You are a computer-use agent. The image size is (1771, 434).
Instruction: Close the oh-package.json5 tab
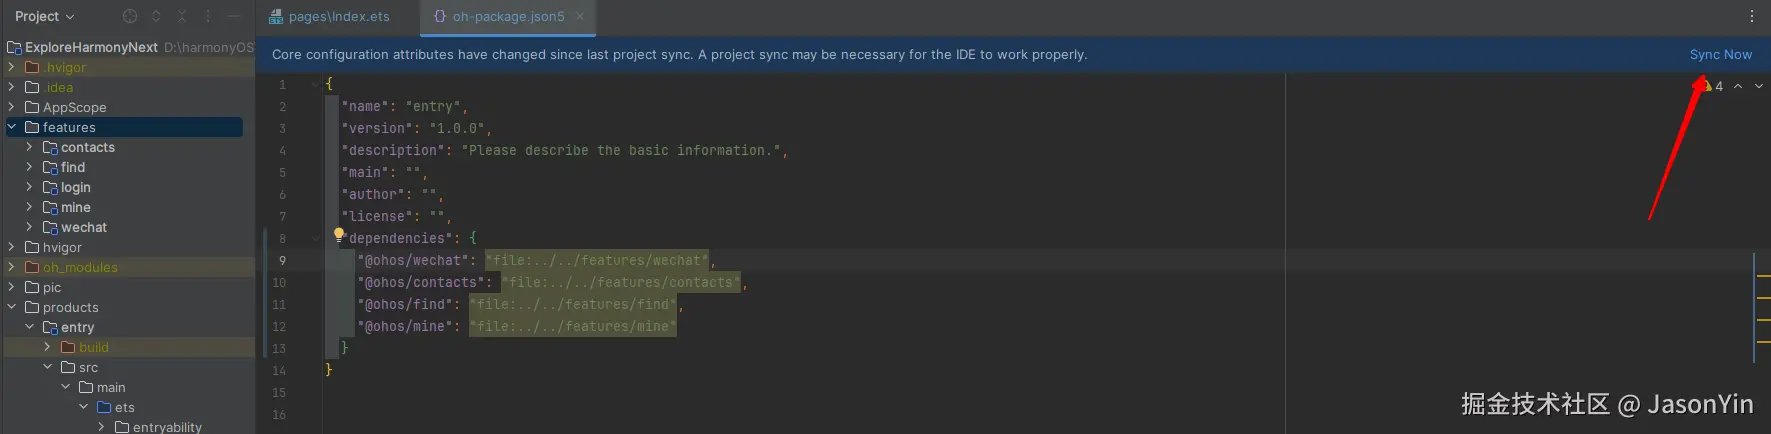pos(580,16)
